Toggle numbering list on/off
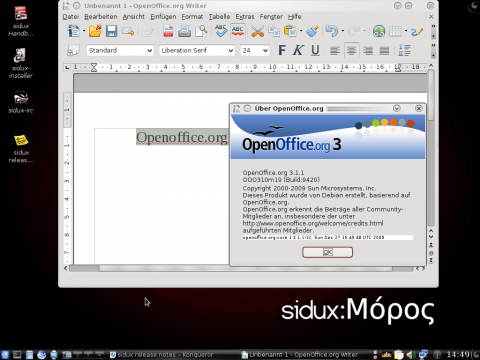 point(404,50)
